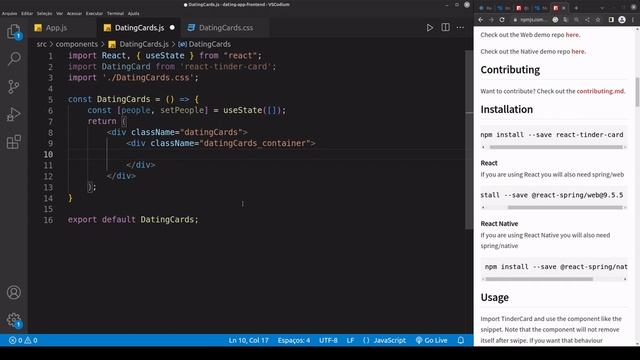Image resolution: width=640 pixels, height=360 pixels.
Task: Open the Executar menu
Action: pyautogui.click(x=94, y=13)
